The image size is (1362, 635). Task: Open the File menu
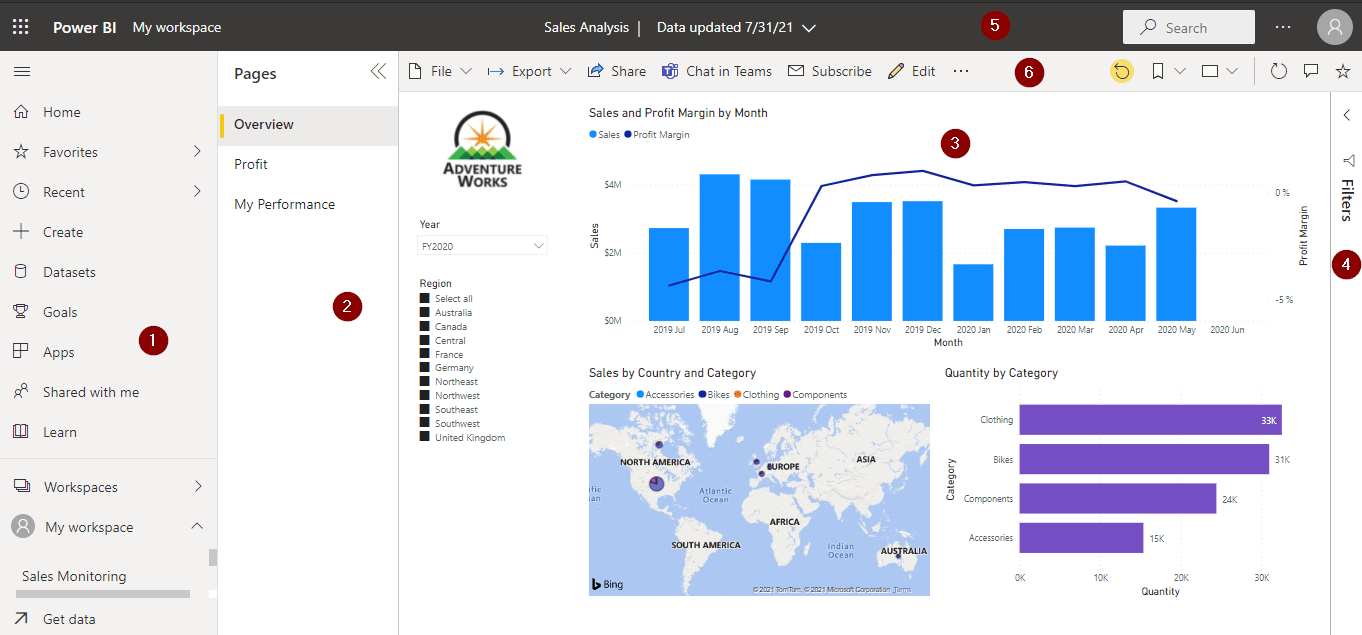[441, 71]
